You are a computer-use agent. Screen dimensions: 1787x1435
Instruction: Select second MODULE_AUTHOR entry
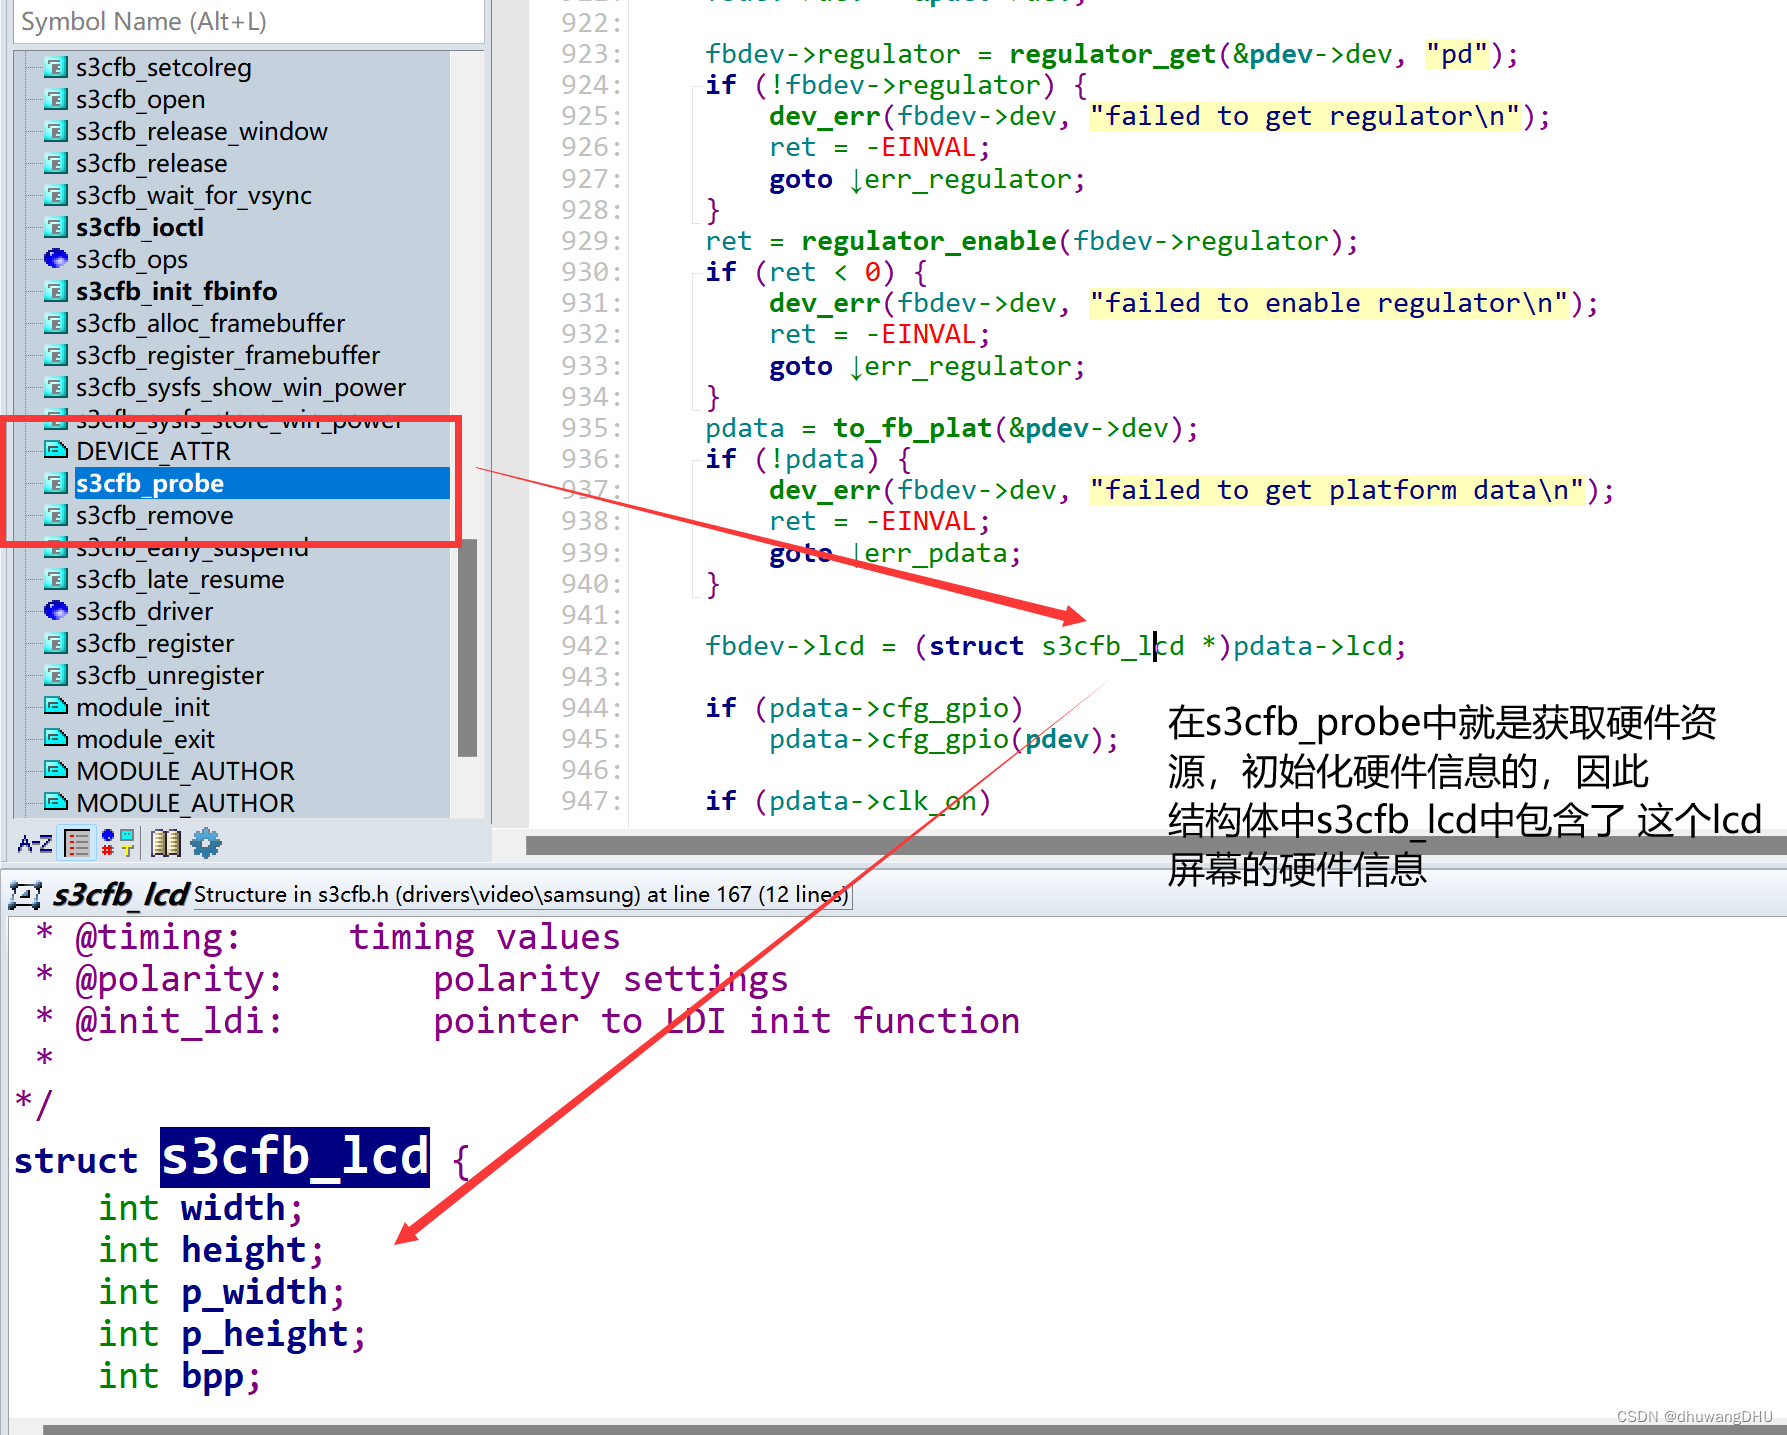[x=185, y=804]
